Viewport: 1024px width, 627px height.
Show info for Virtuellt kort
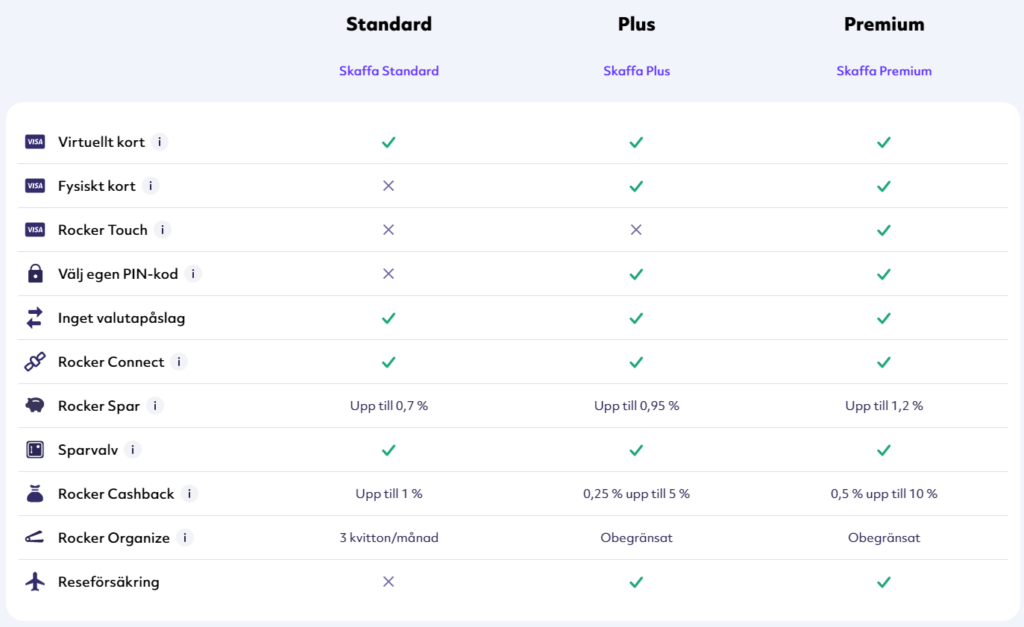pos(159,142)
